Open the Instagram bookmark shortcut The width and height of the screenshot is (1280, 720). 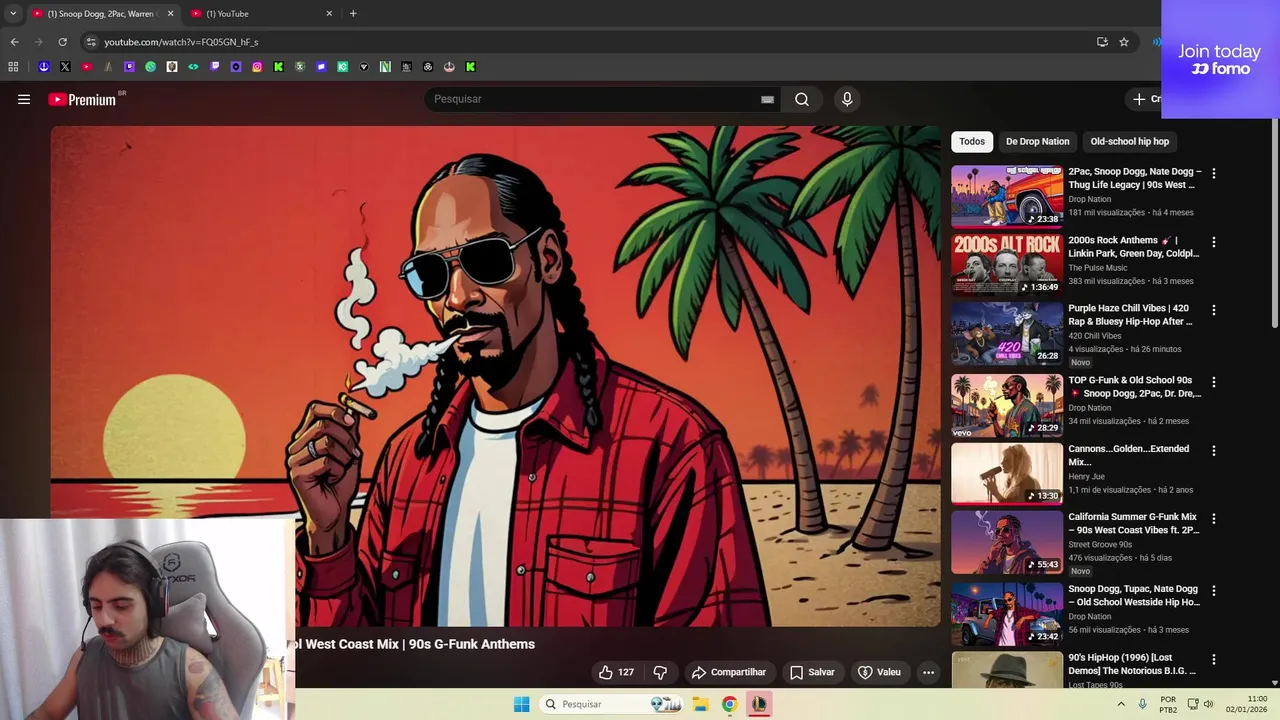(x=257, y=67)
